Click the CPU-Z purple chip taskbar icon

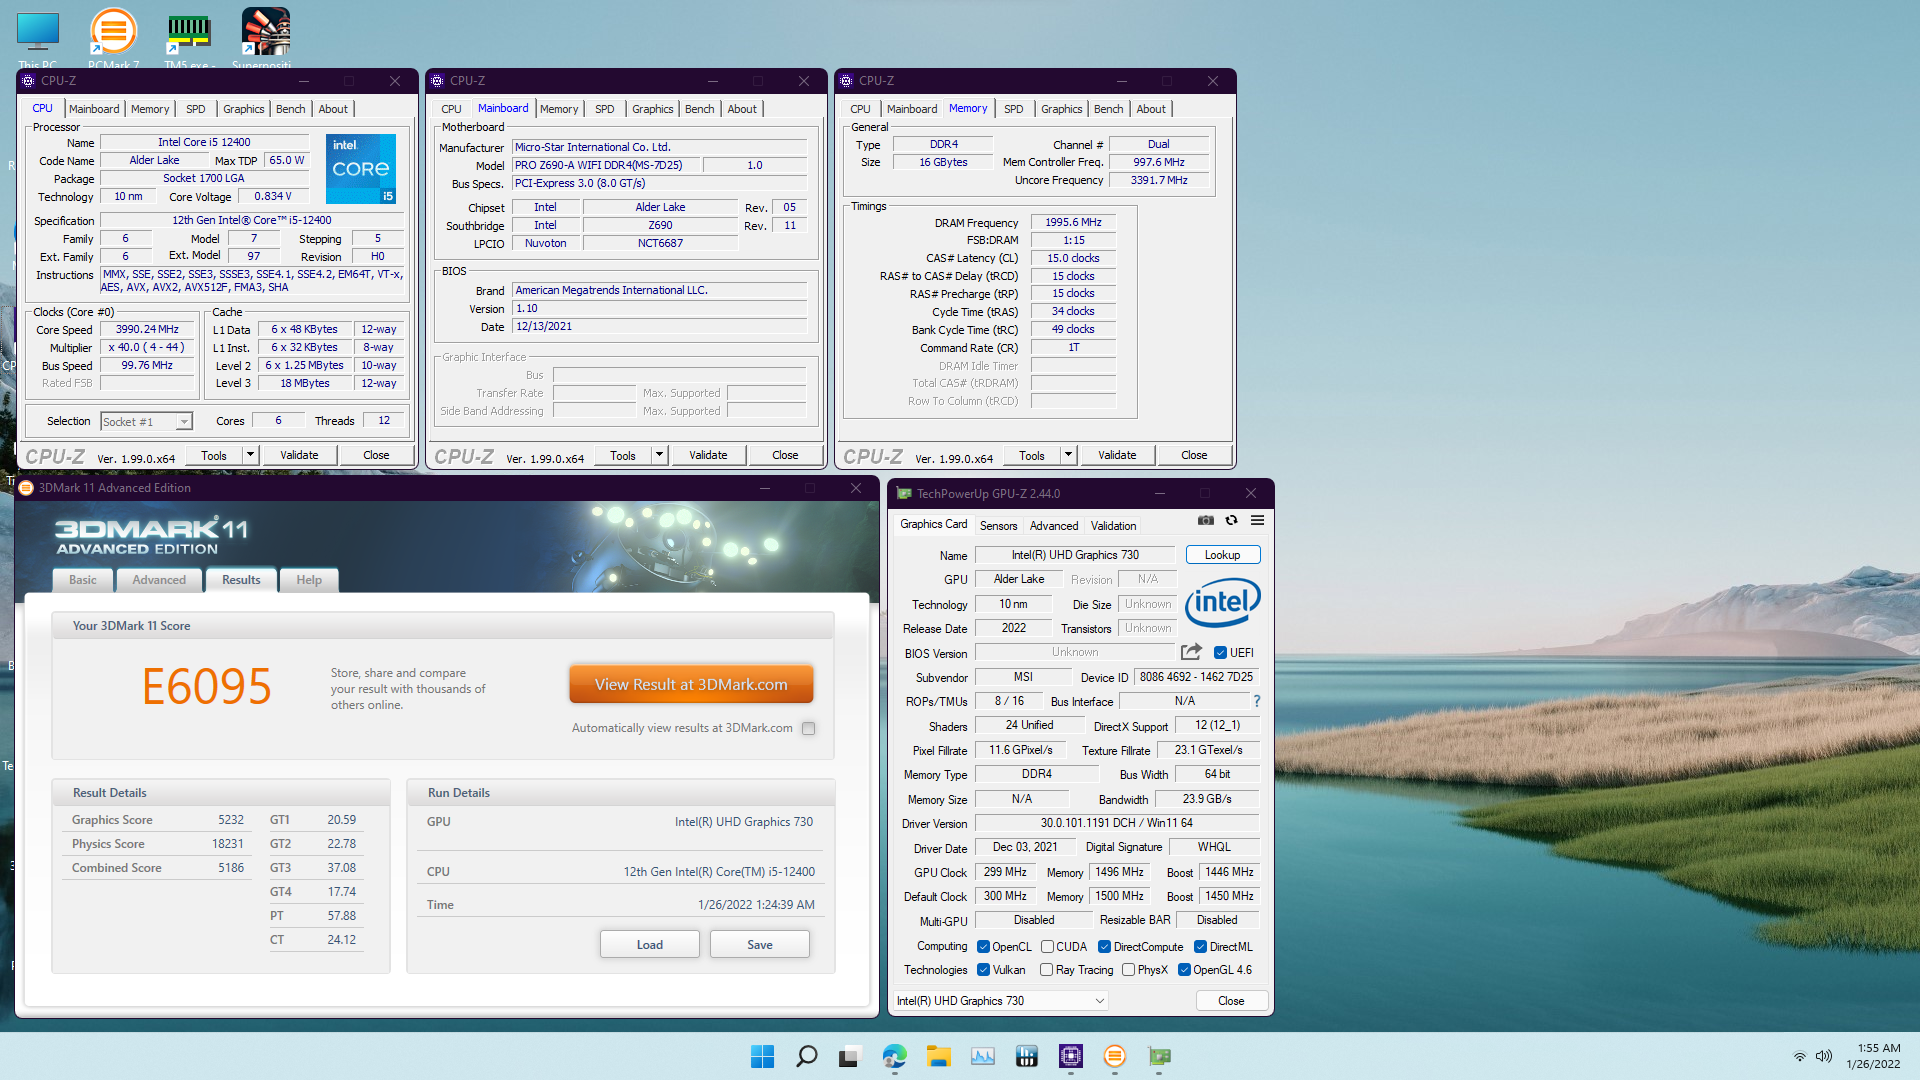tap(1071, 1056)
